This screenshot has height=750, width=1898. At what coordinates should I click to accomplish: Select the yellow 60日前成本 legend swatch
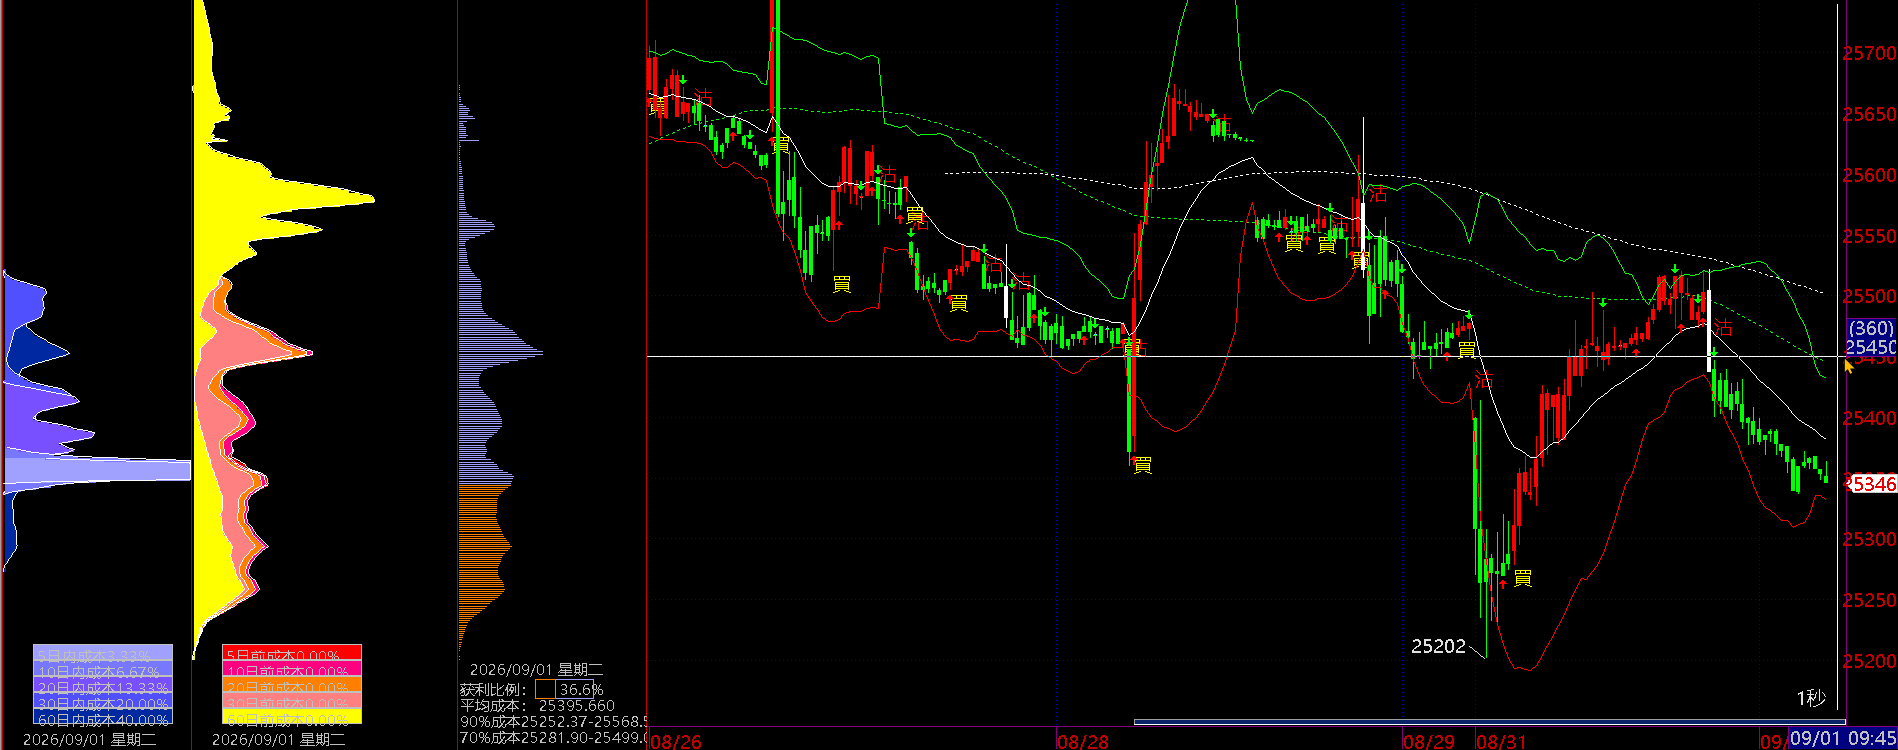[x=292, y=718]
